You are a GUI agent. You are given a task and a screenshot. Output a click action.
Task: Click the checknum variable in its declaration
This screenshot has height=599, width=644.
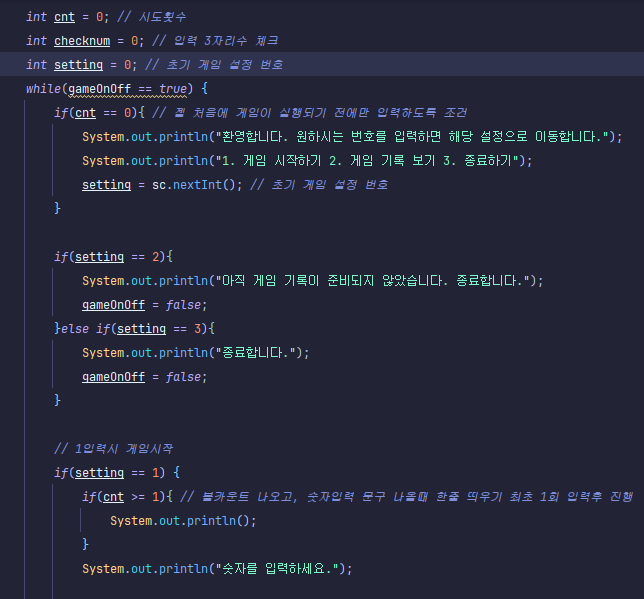coord(82,41)
